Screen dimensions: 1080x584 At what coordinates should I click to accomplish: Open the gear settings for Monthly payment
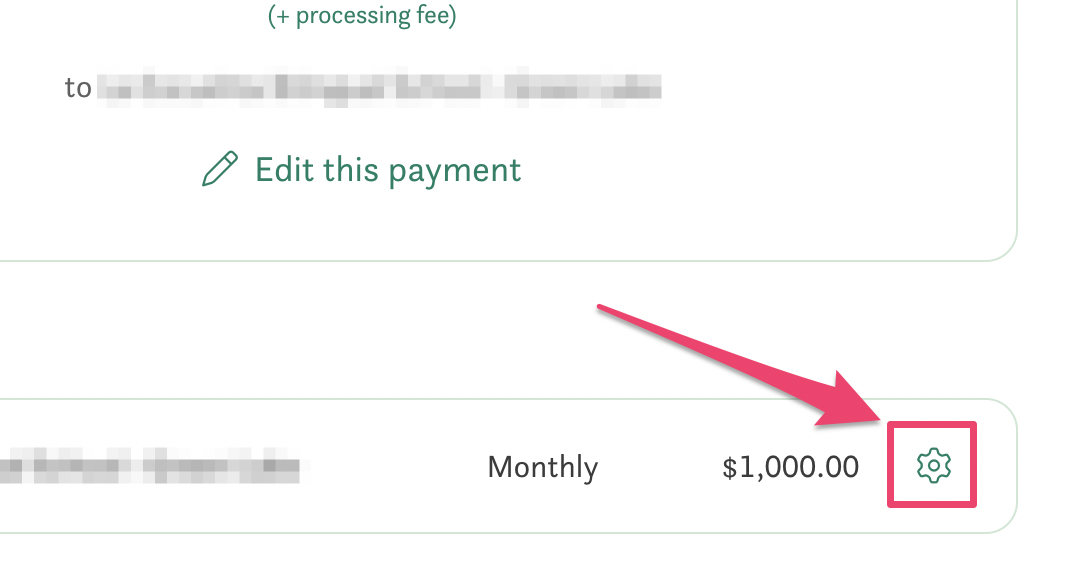933,465
